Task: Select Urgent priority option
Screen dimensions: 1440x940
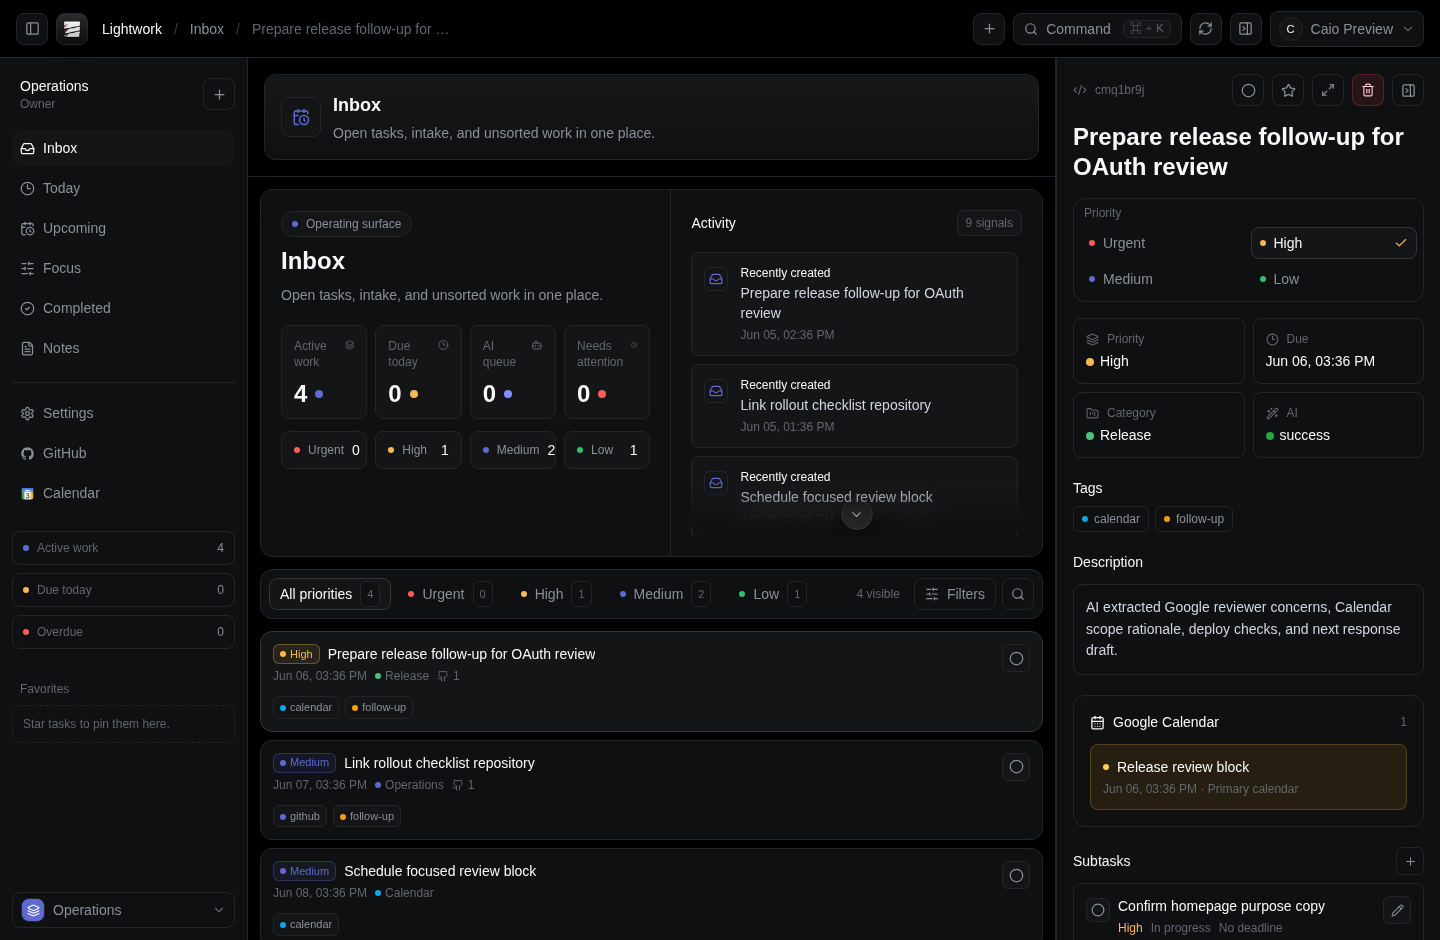Action: (1162, 243)
